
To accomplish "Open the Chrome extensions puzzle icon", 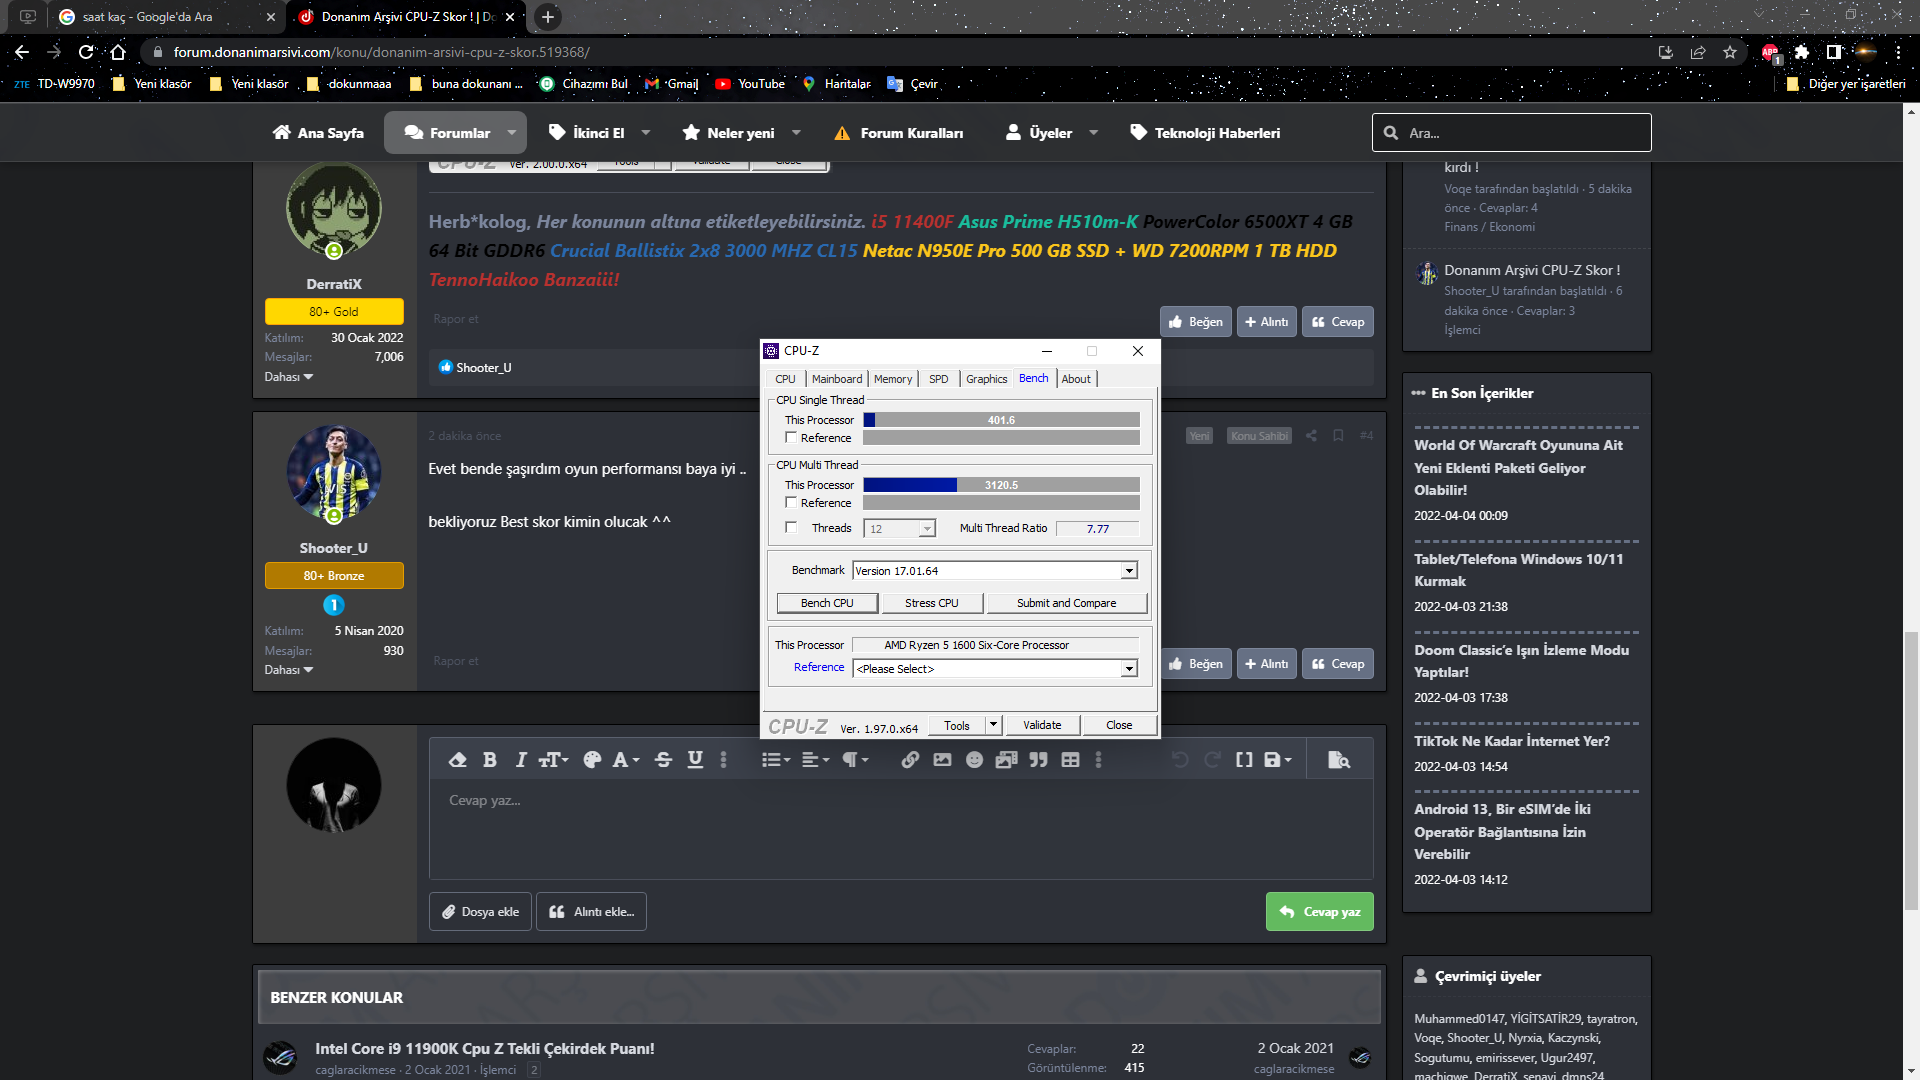I will [x=1801, y=52].
